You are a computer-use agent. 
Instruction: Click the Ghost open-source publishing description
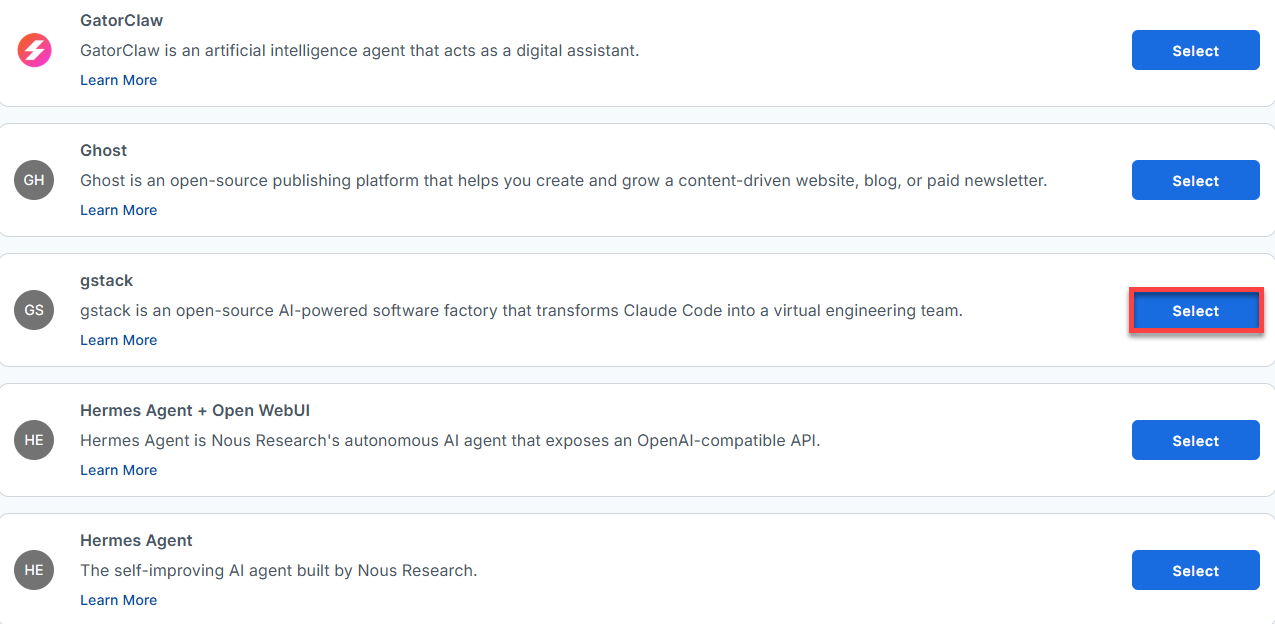click(x=563, y=181)
